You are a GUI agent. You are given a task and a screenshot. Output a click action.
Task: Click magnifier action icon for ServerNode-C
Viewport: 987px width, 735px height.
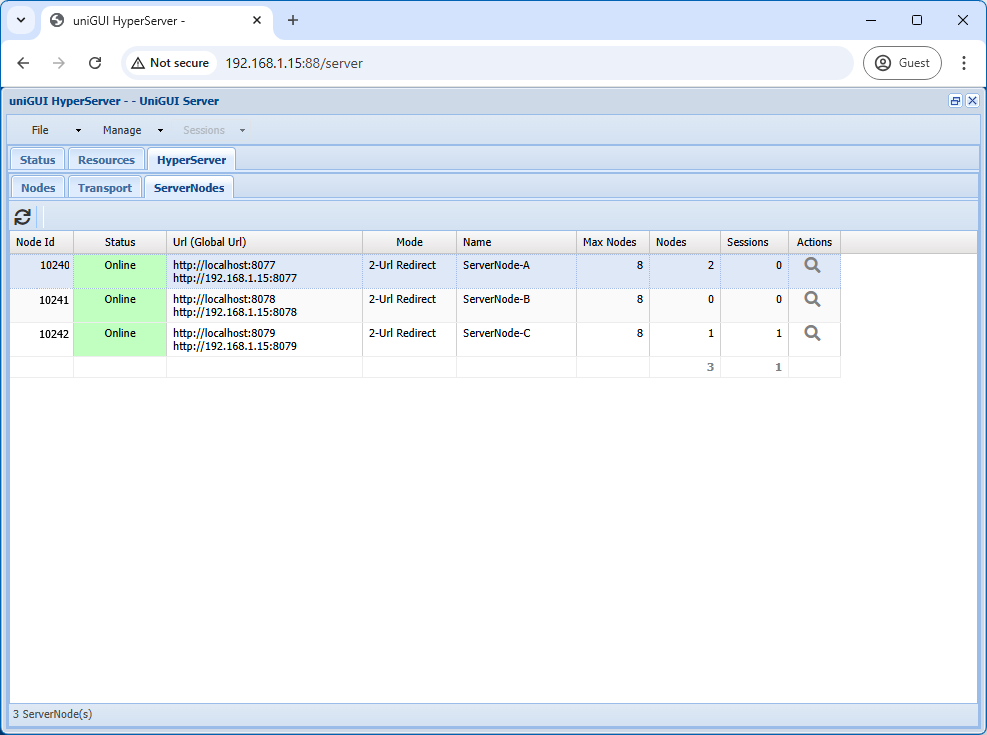tap(812, 334)
